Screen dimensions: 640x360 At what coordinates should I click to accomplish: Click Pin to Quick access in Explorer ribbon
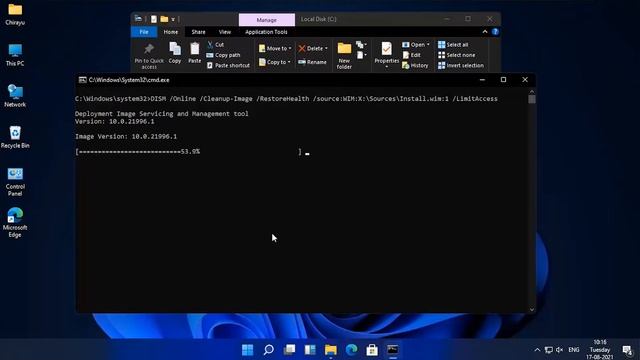click(x=149, y=56)
